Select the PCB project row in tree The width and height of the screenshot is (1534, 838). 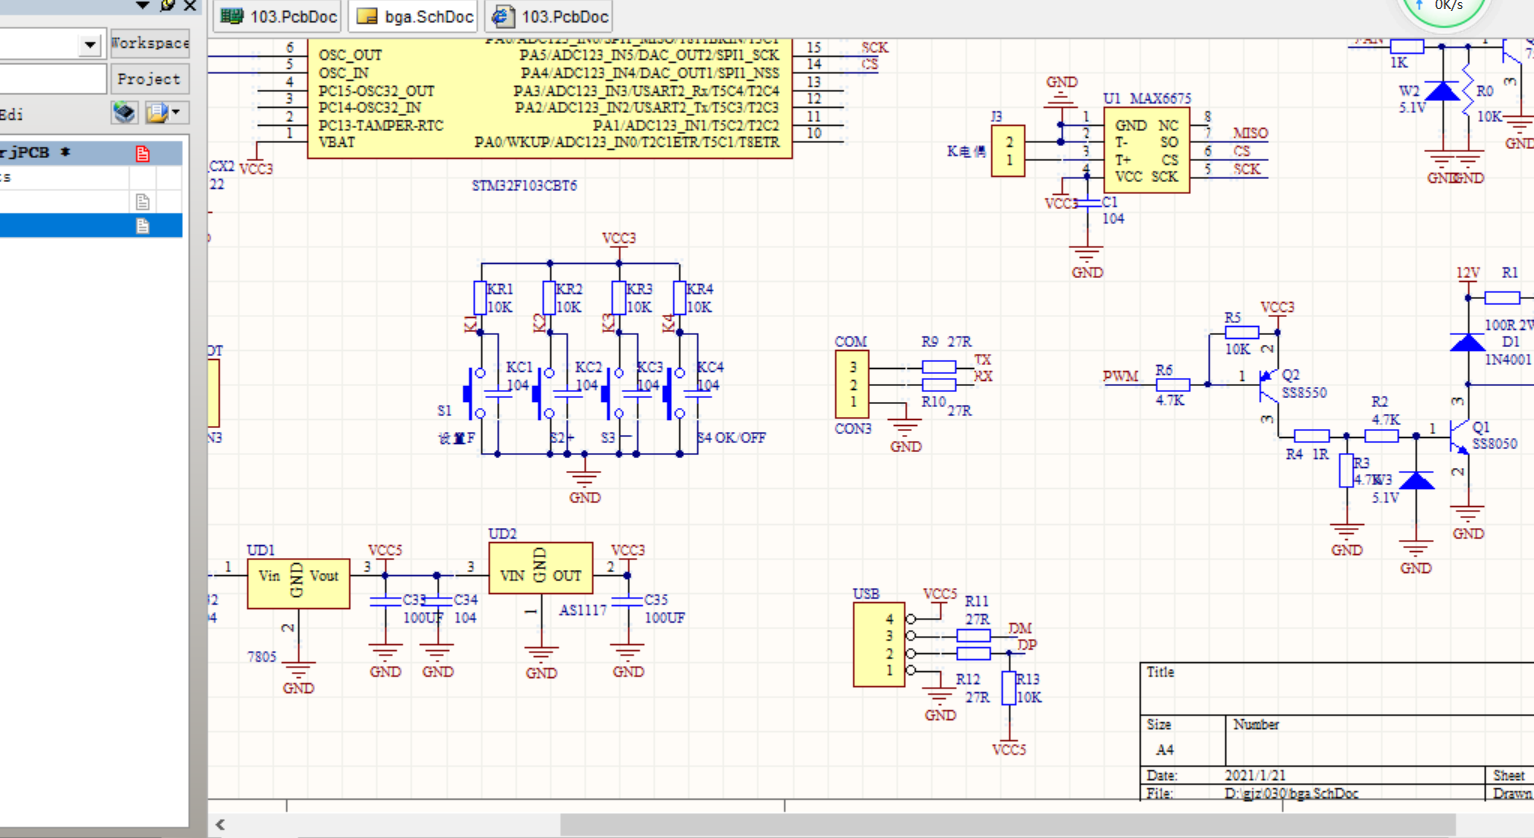91,152
